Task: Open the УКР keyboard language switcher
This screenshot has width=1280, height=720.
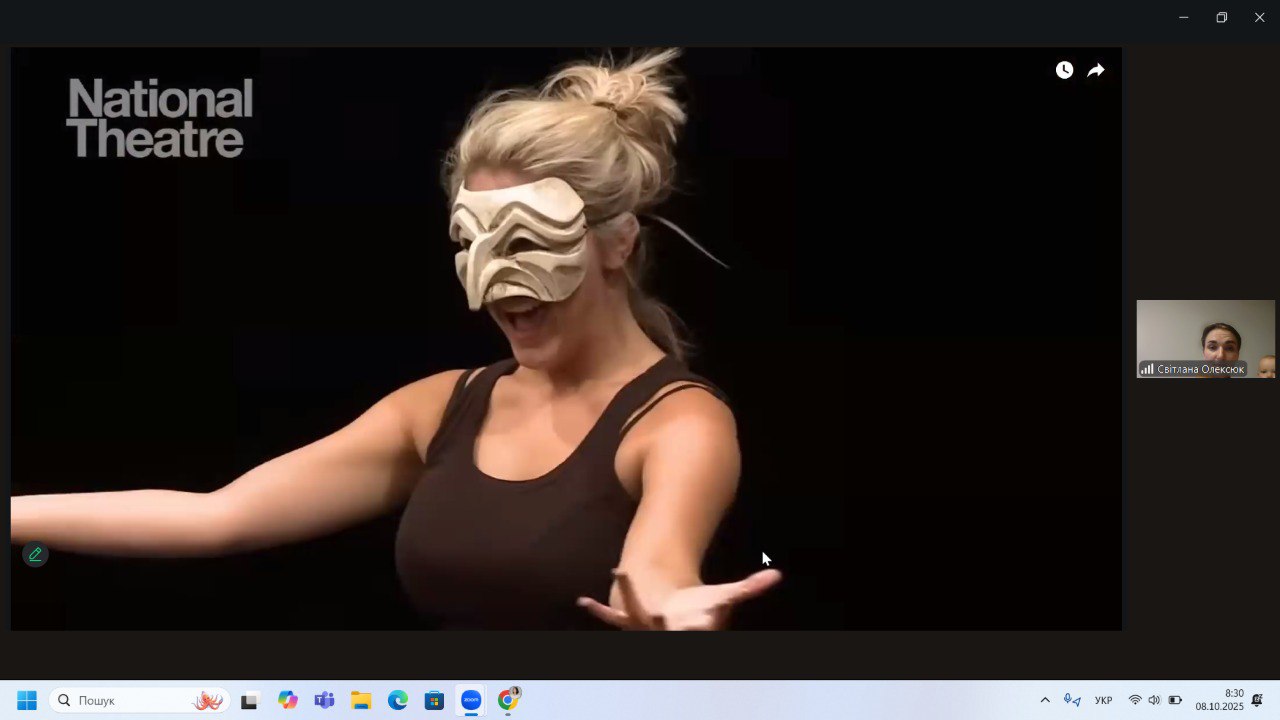Action: (1103, 700)
